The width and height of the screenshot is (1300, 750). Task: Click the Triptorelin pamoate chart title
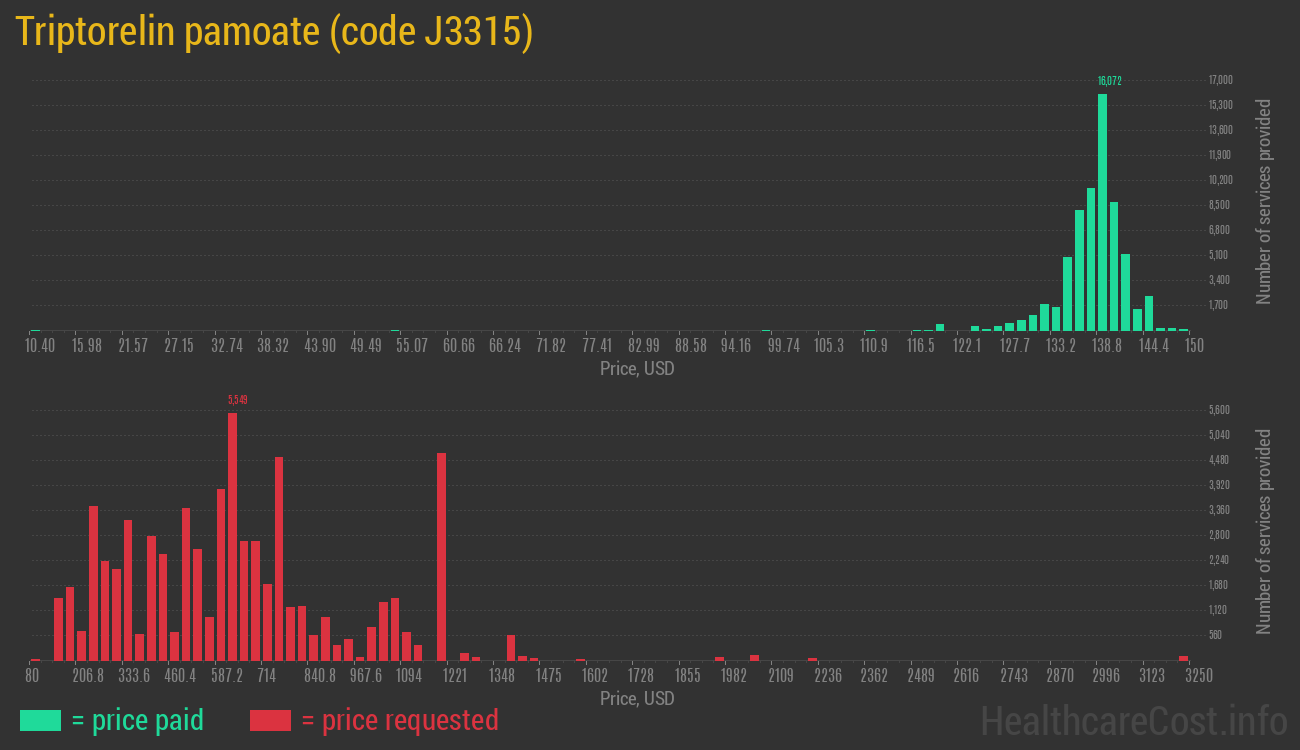pos(275,32)
